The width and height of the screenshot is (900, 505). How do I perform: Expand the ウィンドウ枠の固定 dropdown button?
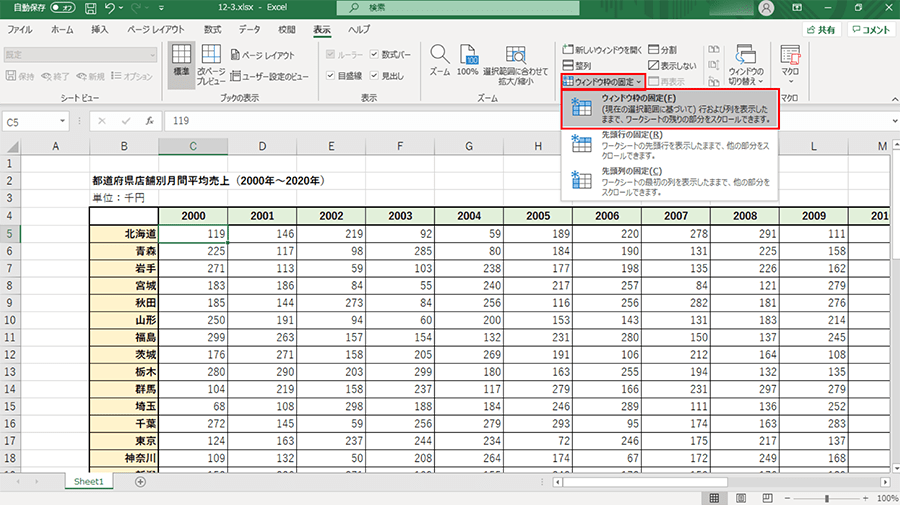point(603,81)
